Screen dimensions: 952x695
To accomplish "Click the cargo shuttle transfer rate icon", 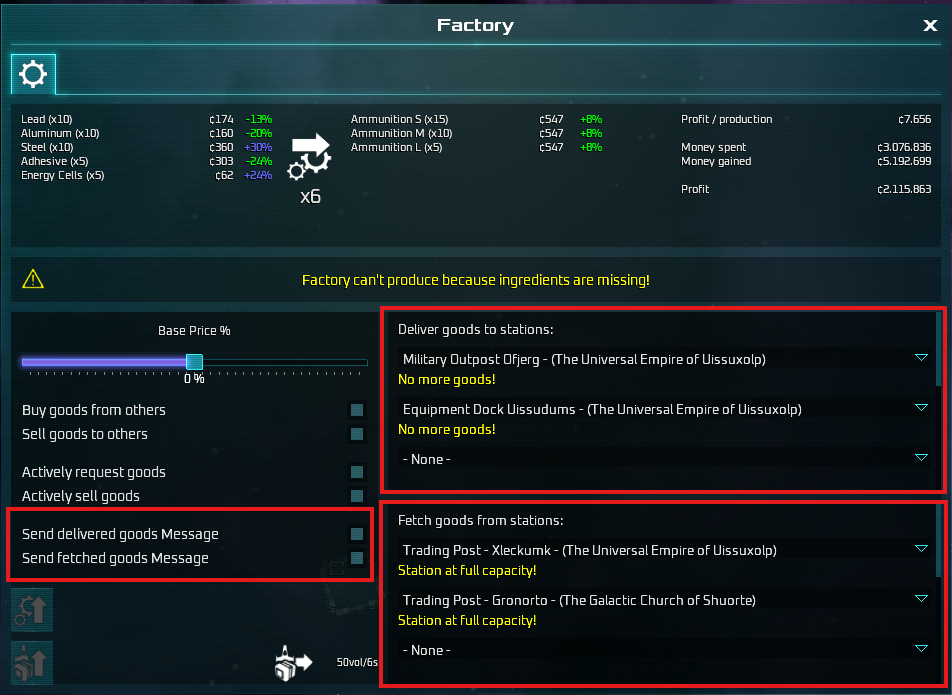I will click(x=293, y=662).
